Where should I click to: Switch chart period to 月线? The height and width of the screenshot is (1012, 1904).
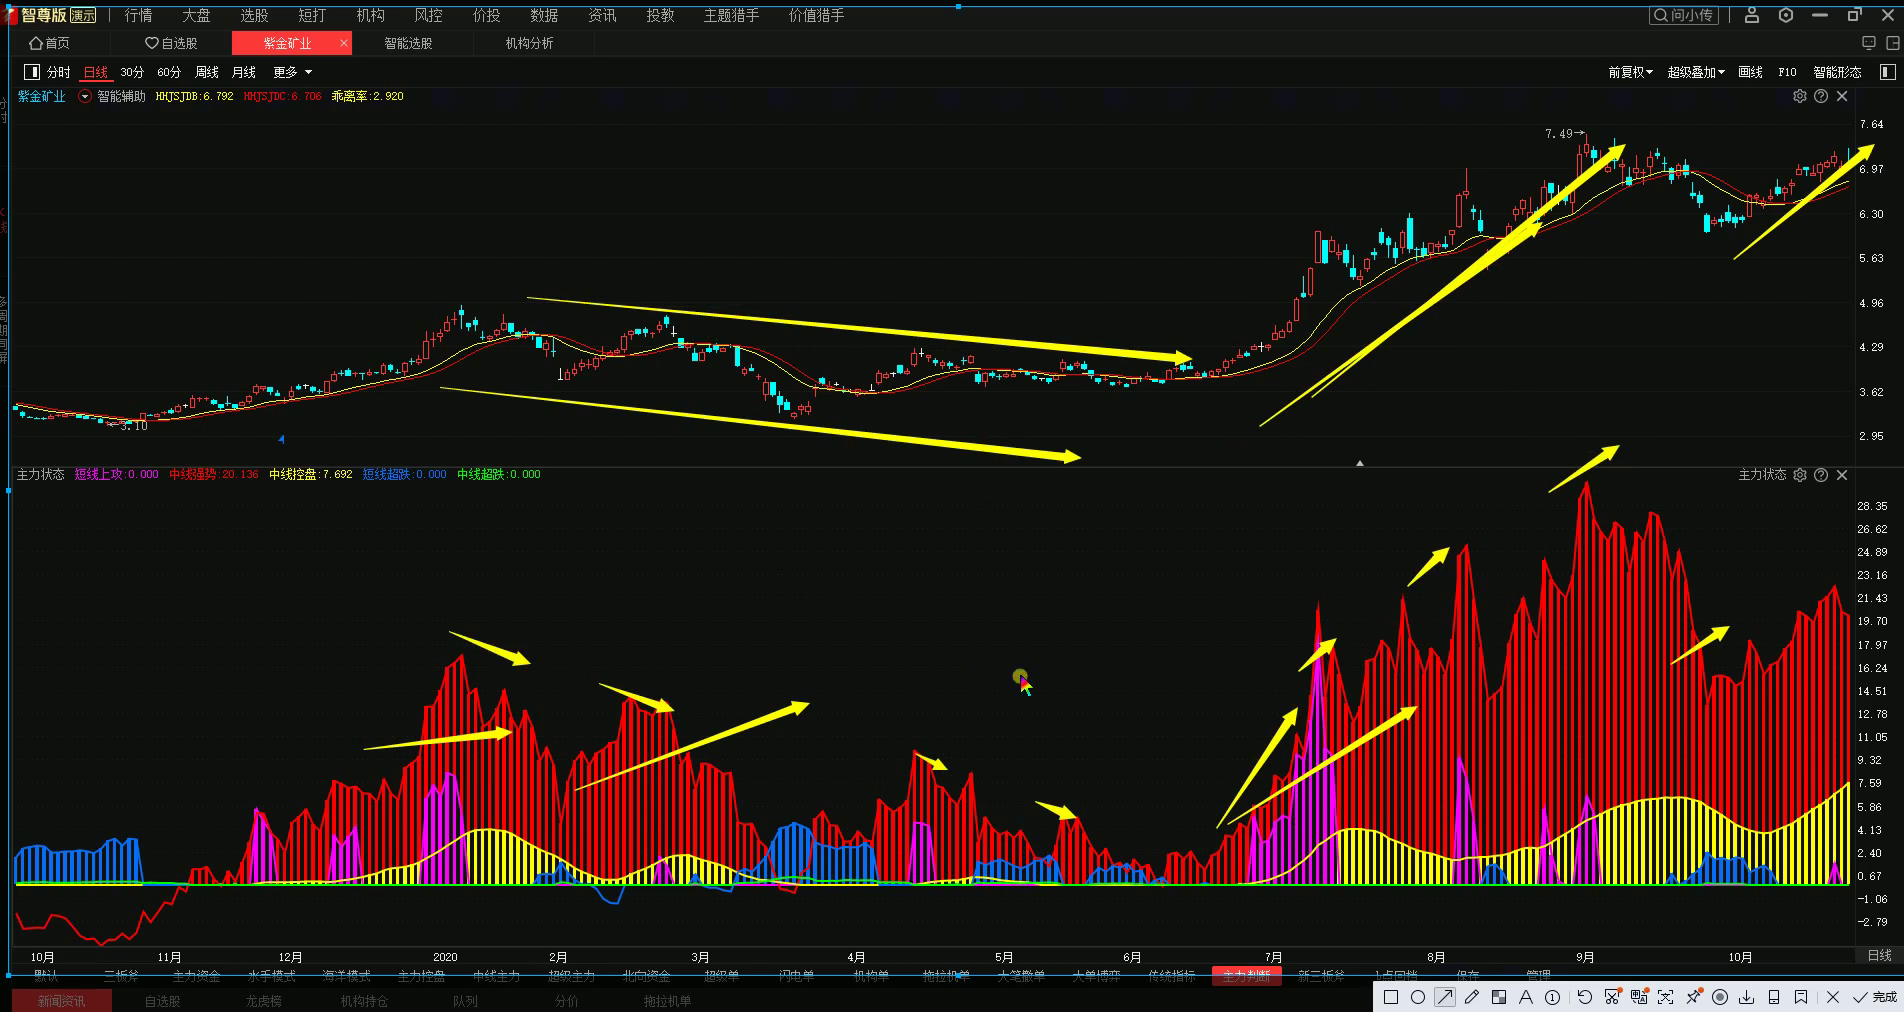click(244, 72)
